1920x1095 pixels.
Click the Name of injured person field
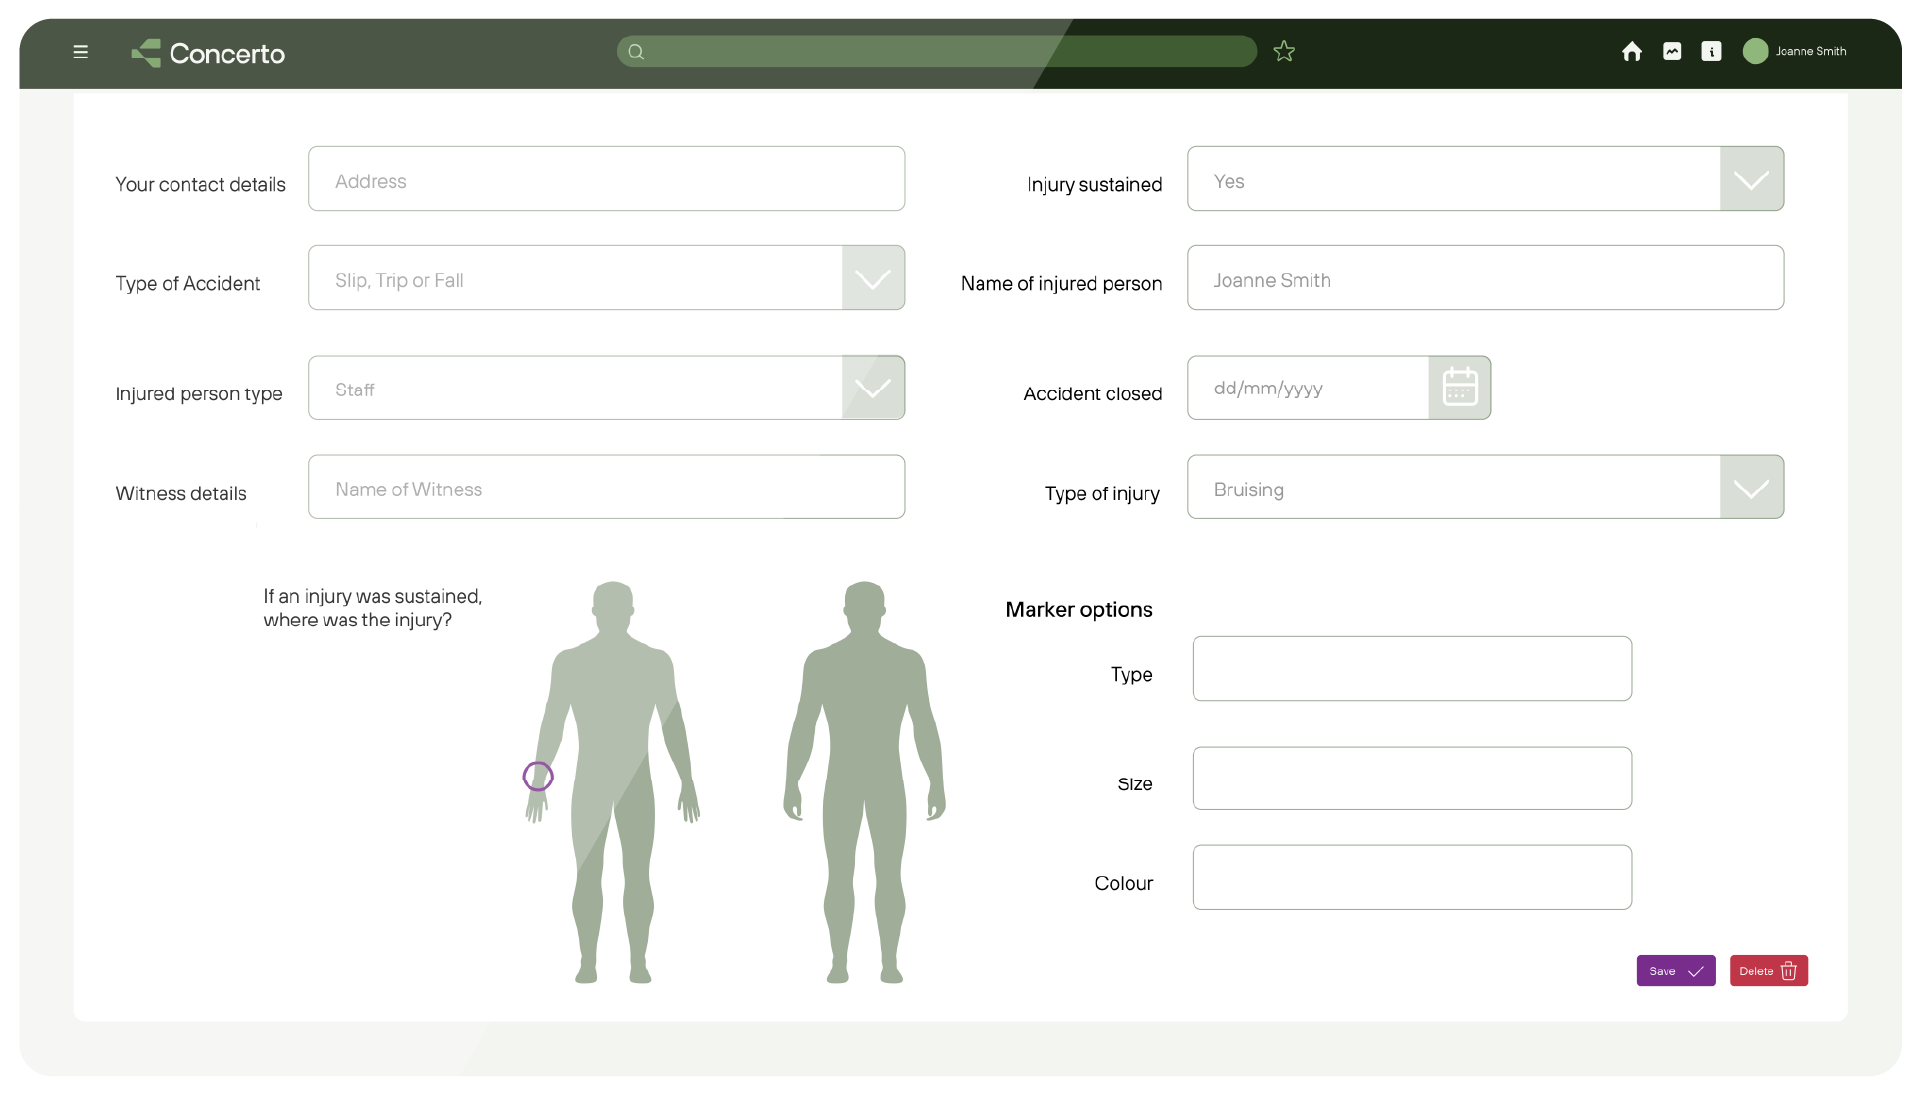coord(1485,278)
